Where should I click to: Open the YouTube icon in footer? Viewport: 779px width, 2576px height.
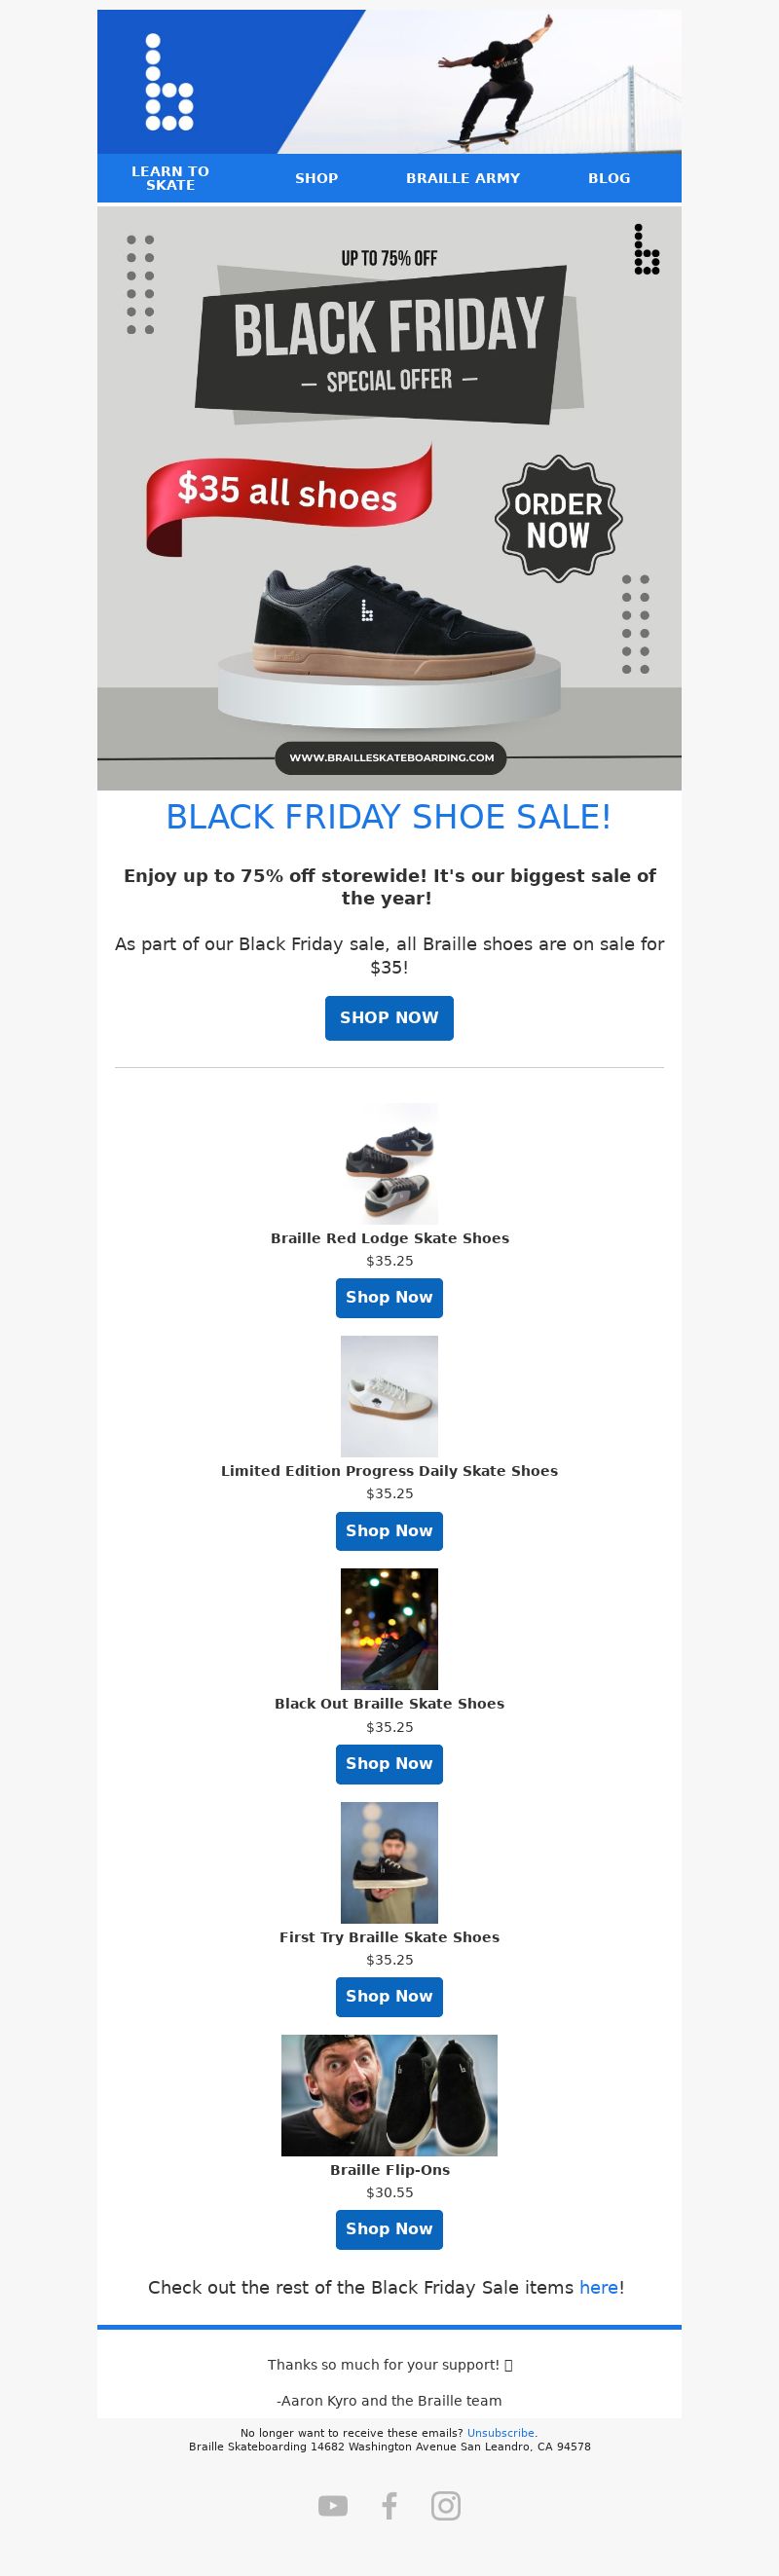click(x=333, y=2505)
